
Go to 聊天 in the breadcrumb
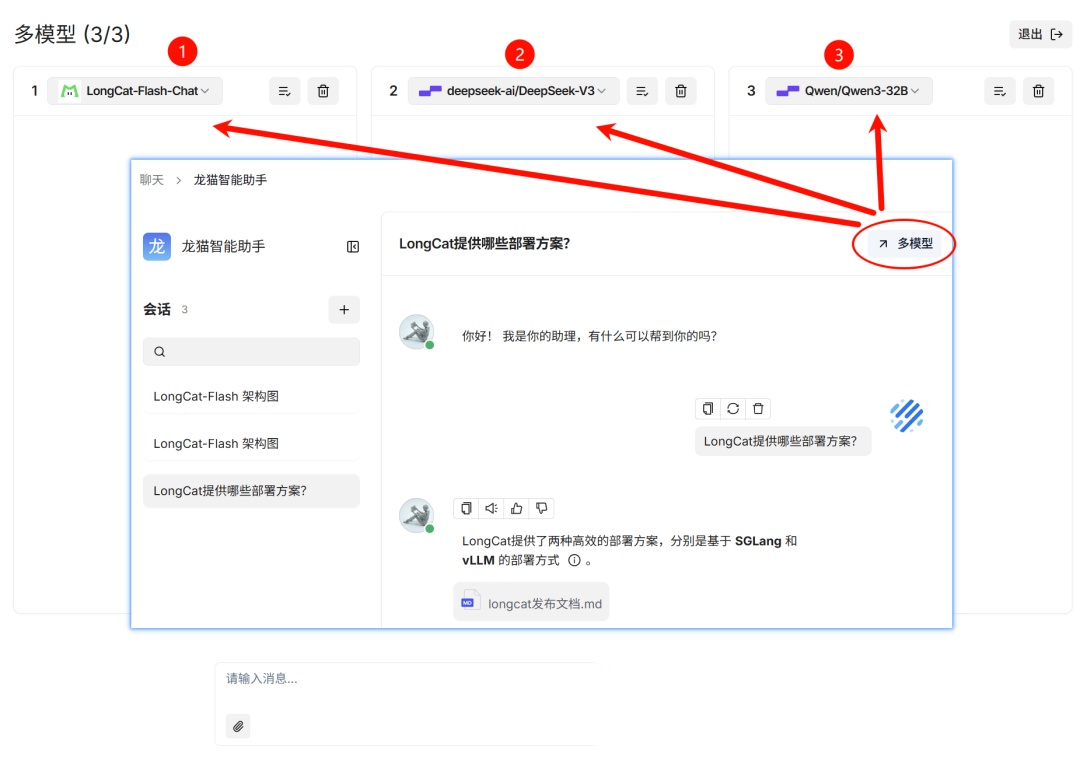152,180
